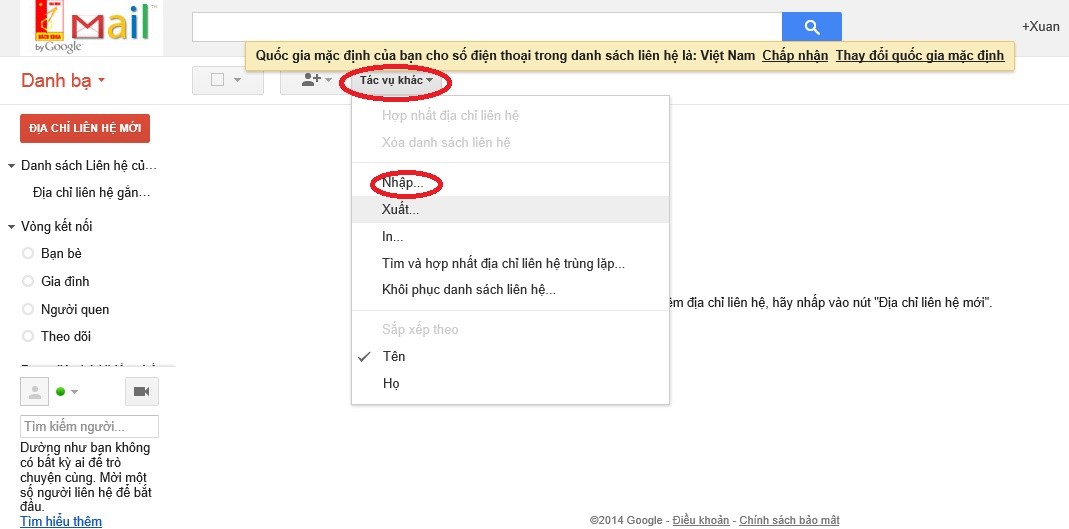The width and height of the screenshot is (1069, 529).
Task: Select Khôi phục danh sách liên hệ...
Action: tap(468, 290)
